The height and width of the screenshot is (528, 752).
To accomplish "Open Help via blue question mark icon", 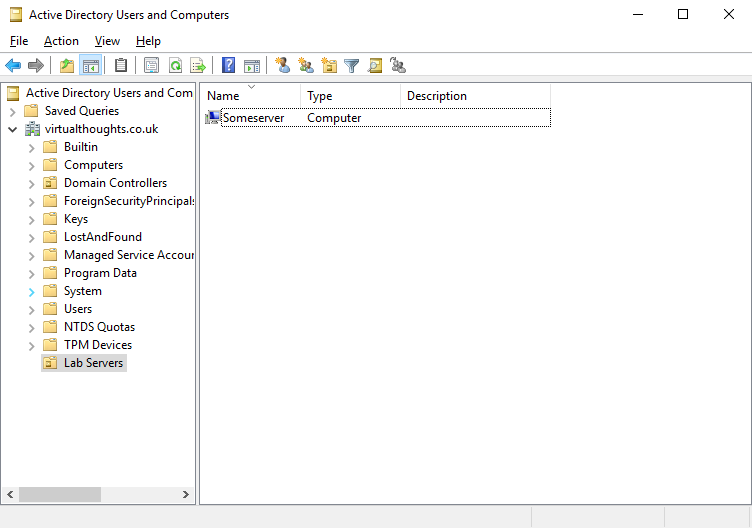I will 229,66.
